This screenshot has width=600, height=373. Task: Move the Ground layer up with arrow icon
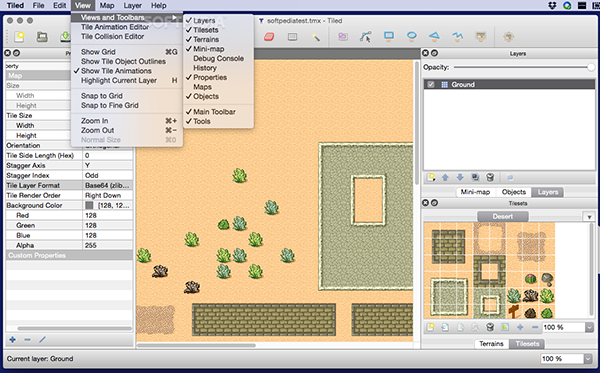point(445,178)
